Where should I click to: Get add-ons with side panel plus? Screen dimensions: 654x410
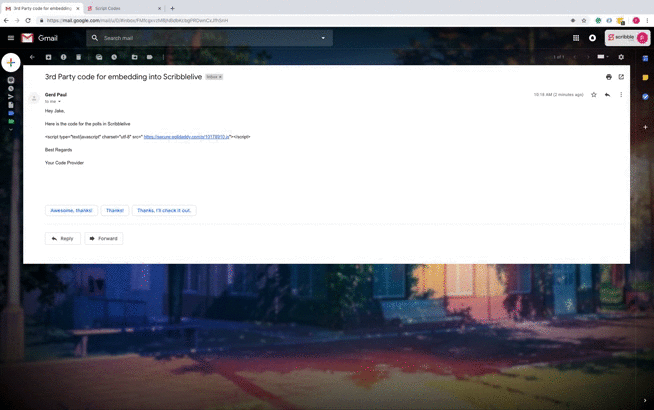(x=645, y=127)
